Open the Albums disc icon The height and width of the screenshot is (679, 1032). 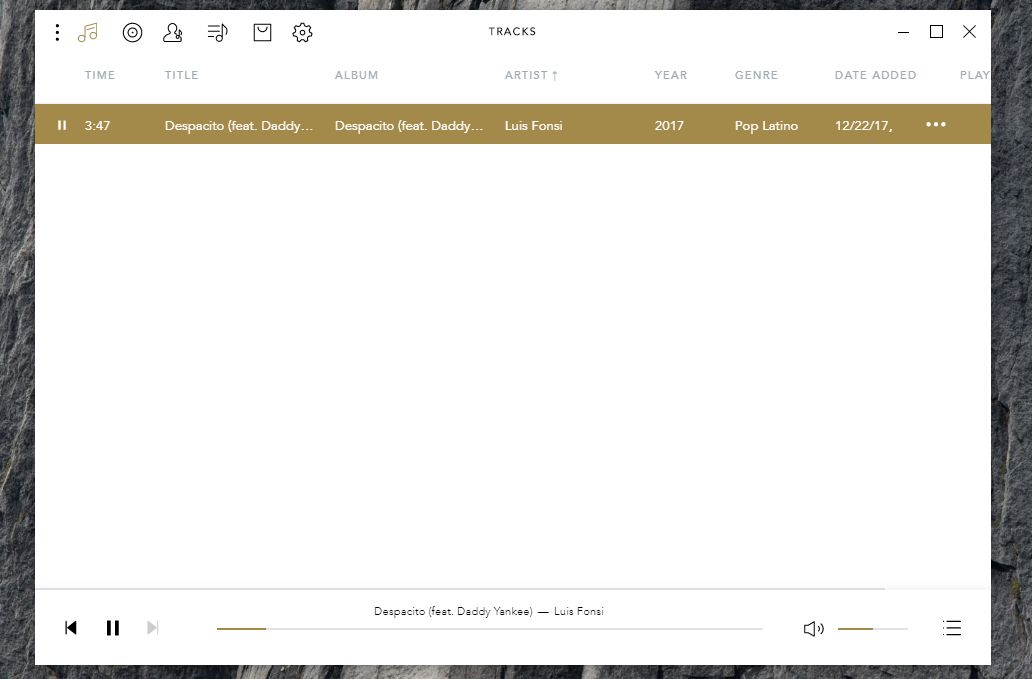[x=132, y=32]
